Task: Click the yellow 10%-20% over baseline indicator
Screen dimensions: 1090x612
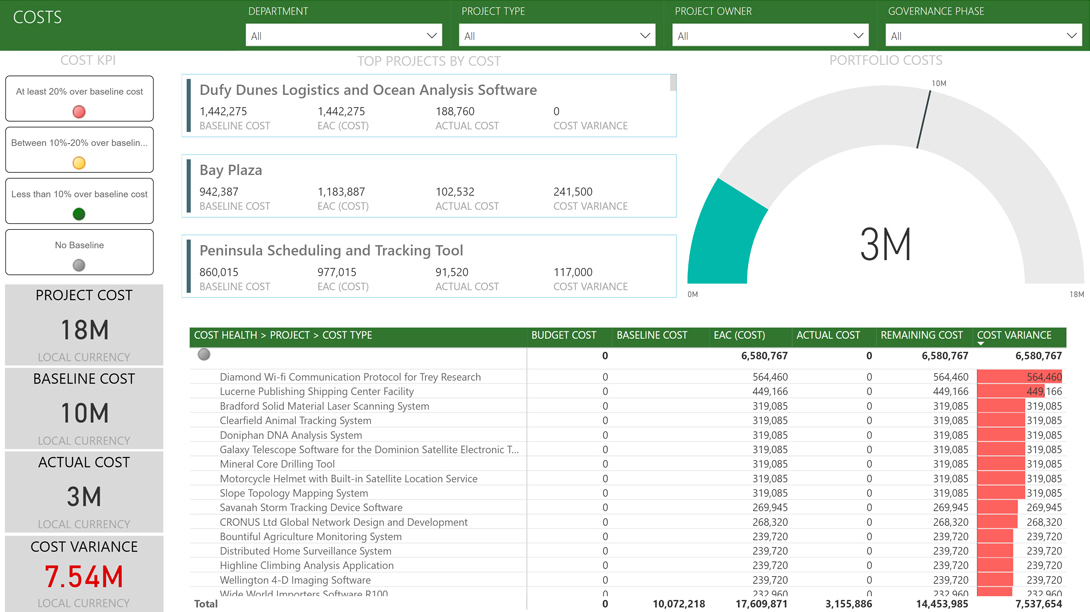Action: (x=79, y=163)
